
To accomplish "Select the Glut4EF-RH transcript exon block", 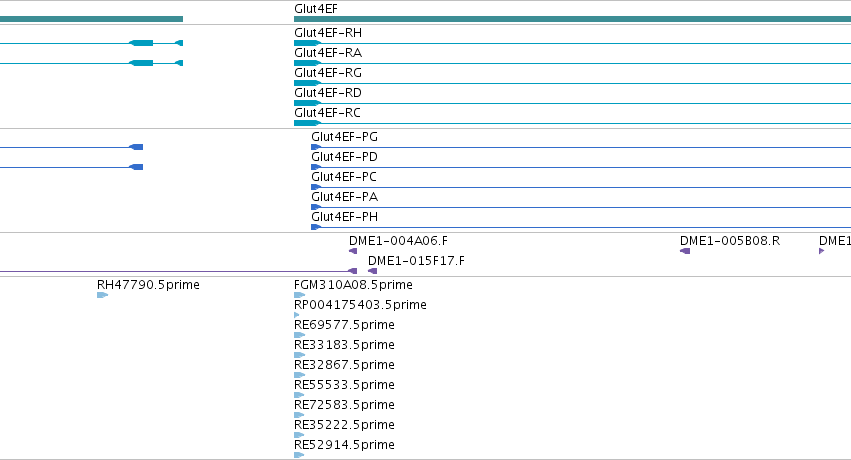I will [307, 43].
